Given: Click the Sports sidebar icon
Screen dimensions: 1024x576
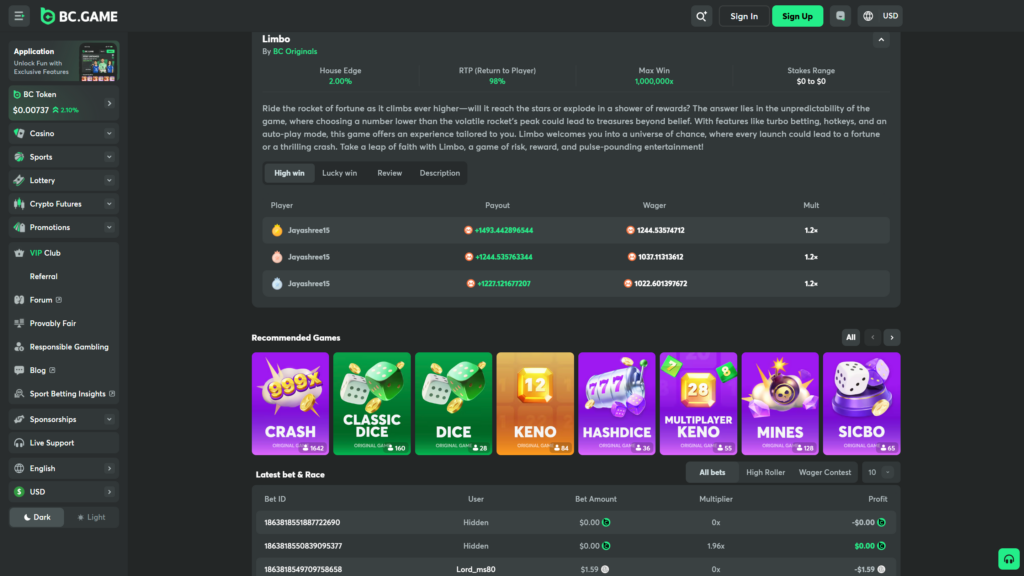Looking at the screenshot, I should point(19,157).
